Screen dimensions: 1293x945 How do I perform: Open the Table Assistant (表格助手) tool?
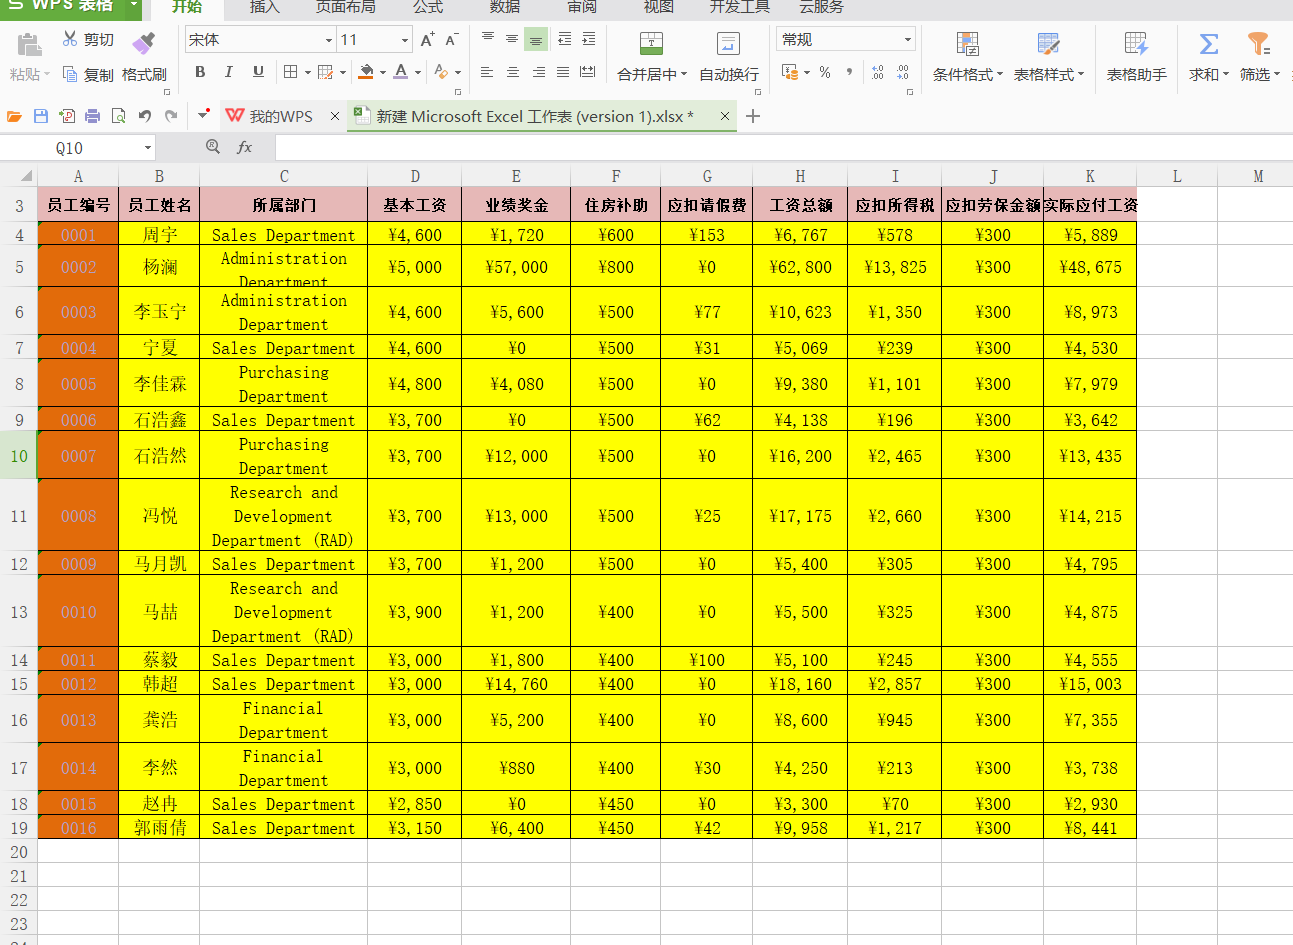(1137, 56)
